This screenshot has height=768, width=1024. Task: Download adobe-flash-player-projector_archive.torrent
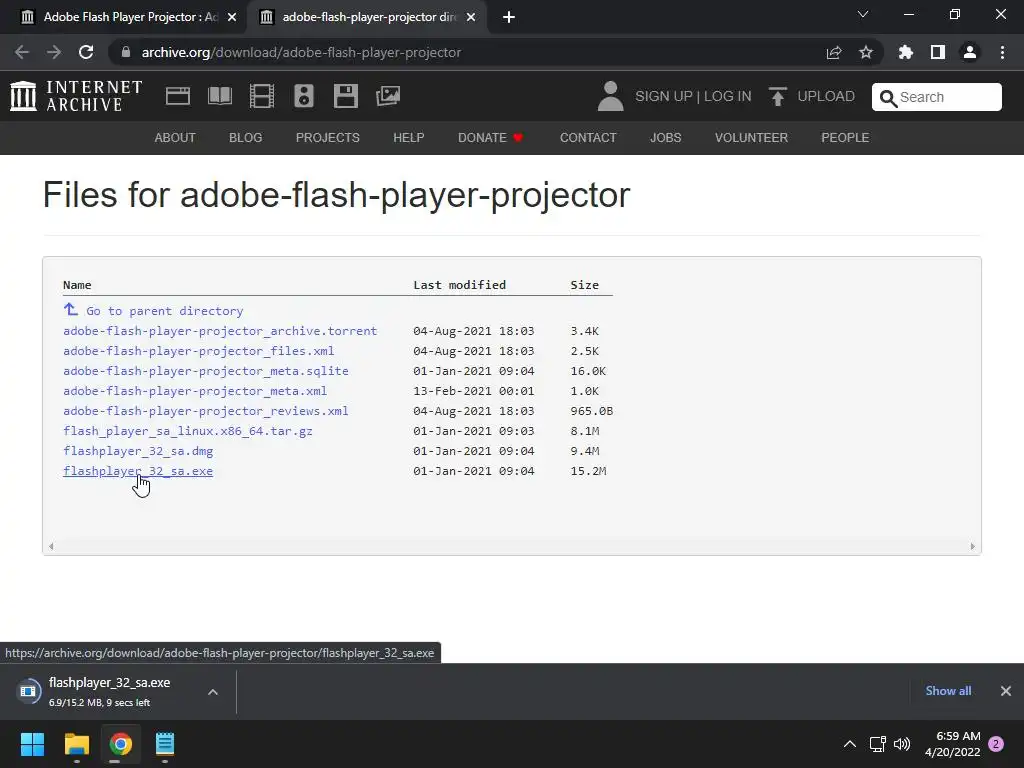[x=220, y=331]
